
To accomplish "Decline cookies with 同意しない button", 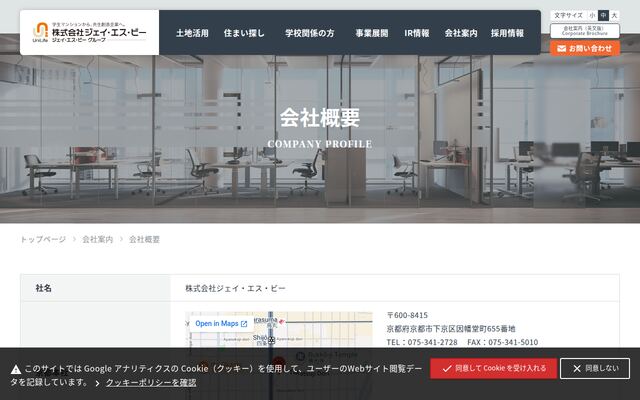I will click(x=595, y=369).
